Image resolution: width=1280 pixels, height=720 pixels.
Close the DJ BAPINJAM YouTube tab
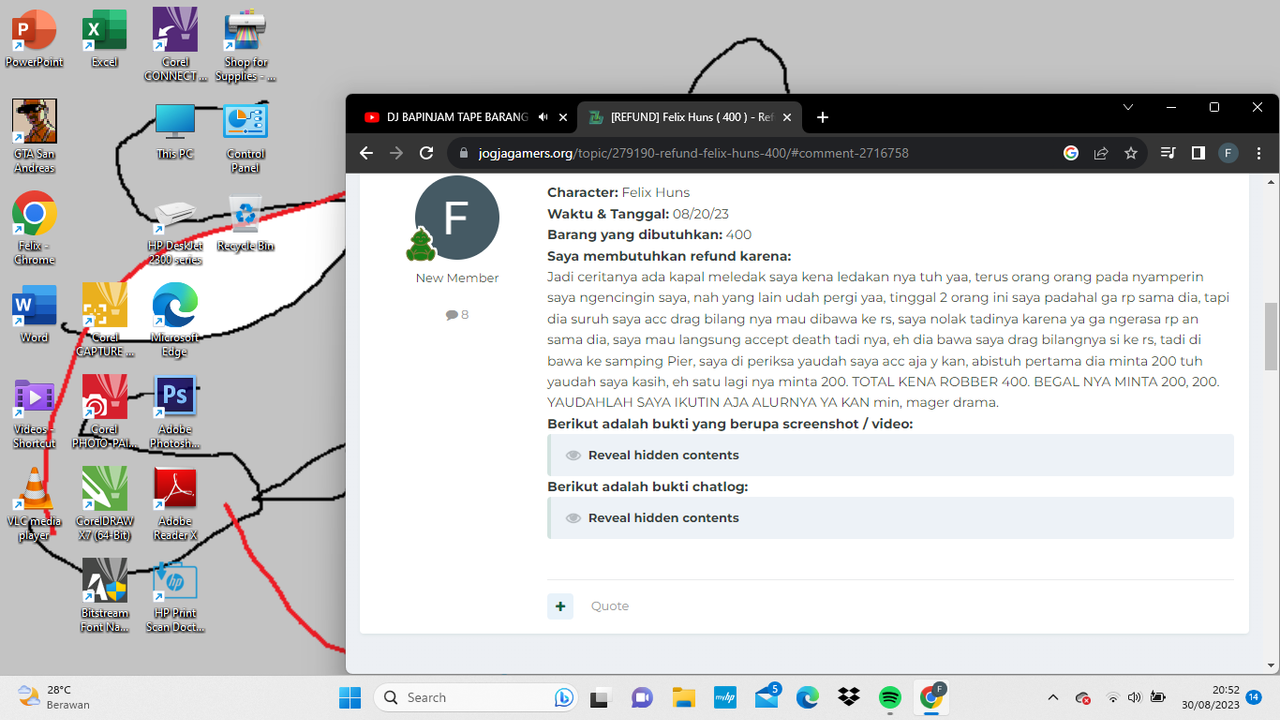click(563, 117)
